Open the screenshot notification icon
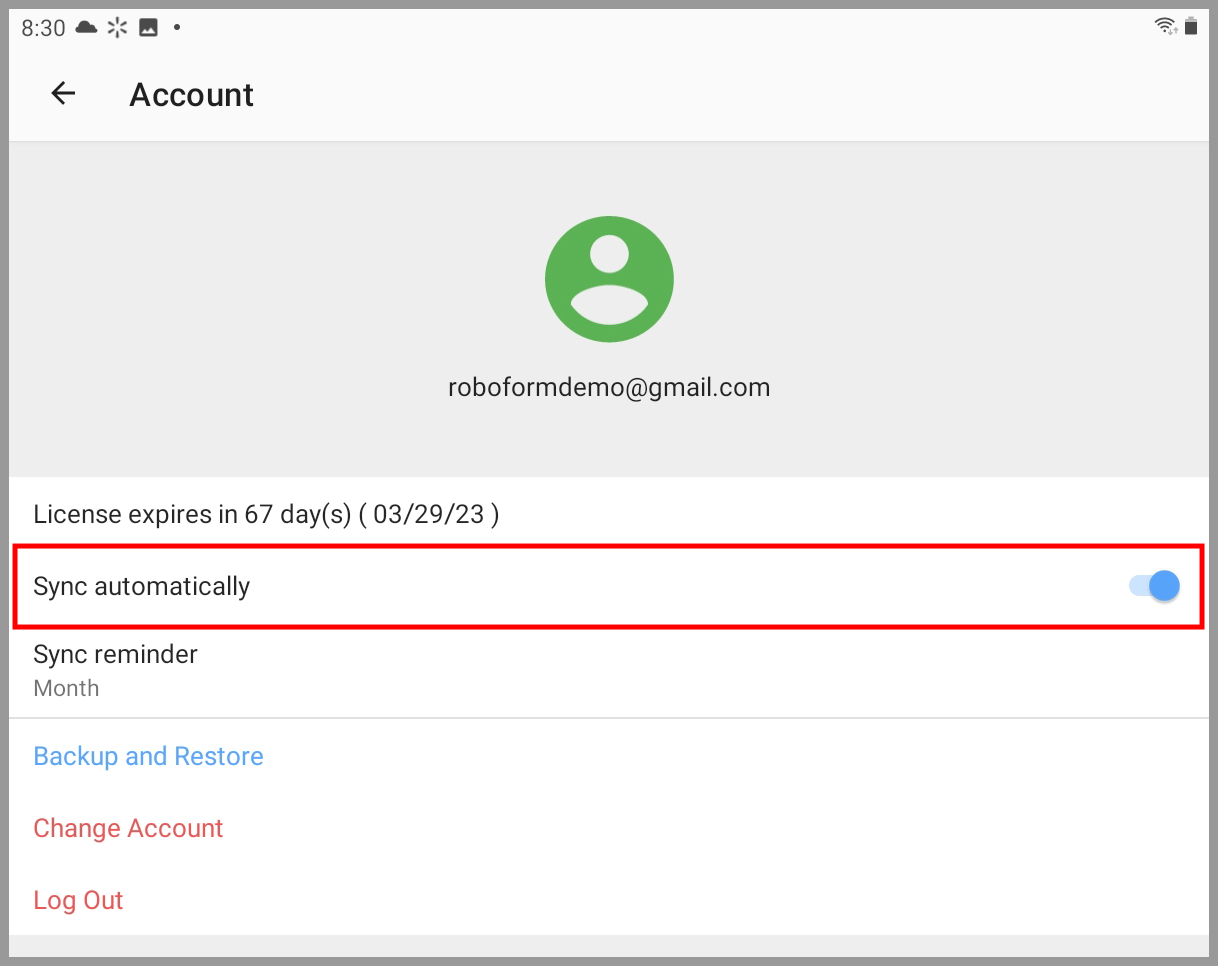 (x=148, y=27)
